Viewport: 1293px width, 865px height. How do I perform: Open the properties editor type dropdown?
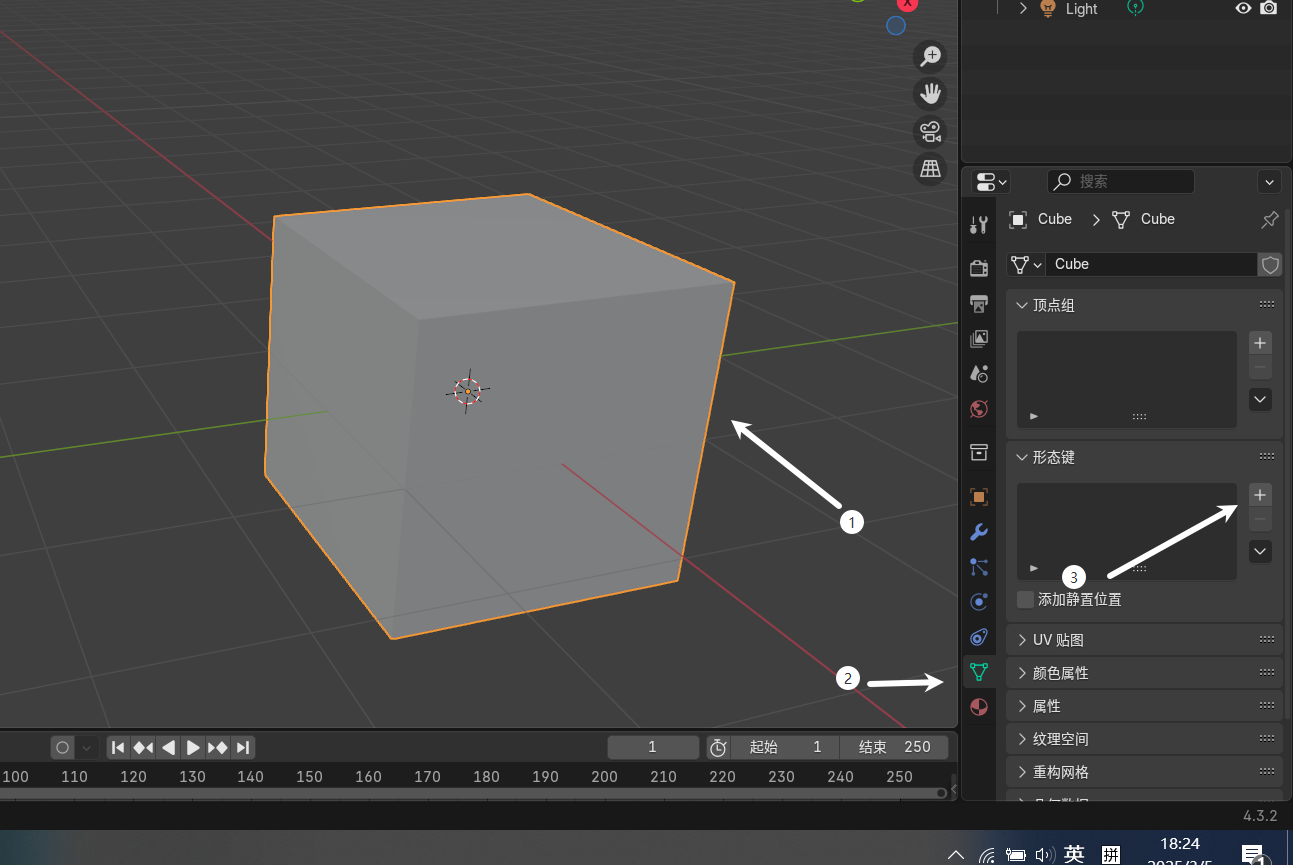991,182
